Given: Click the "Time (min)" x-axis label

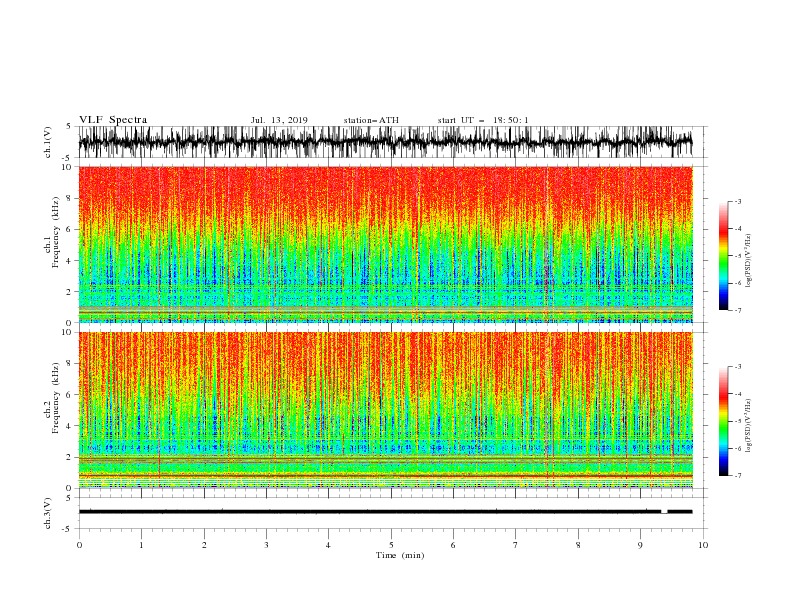Looking at the screenshot, I should [400, 555].
